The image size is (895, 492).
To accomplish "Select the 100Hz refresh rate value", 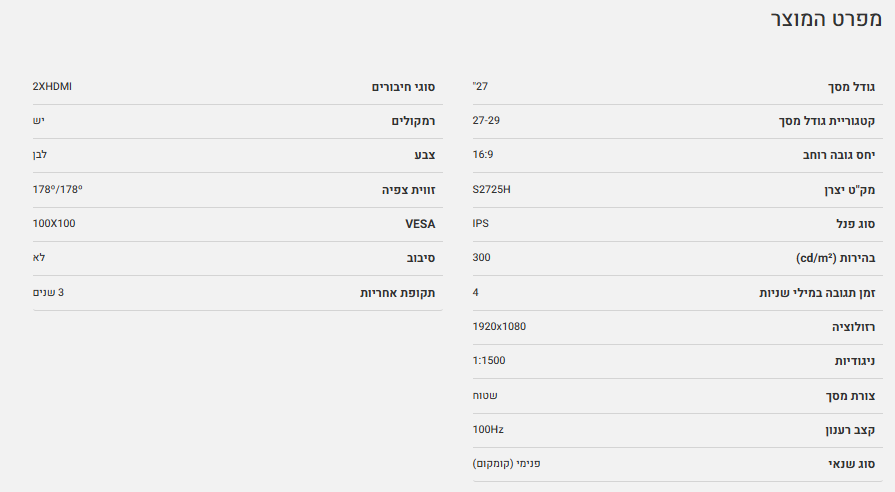I will [x=488, y=429].
